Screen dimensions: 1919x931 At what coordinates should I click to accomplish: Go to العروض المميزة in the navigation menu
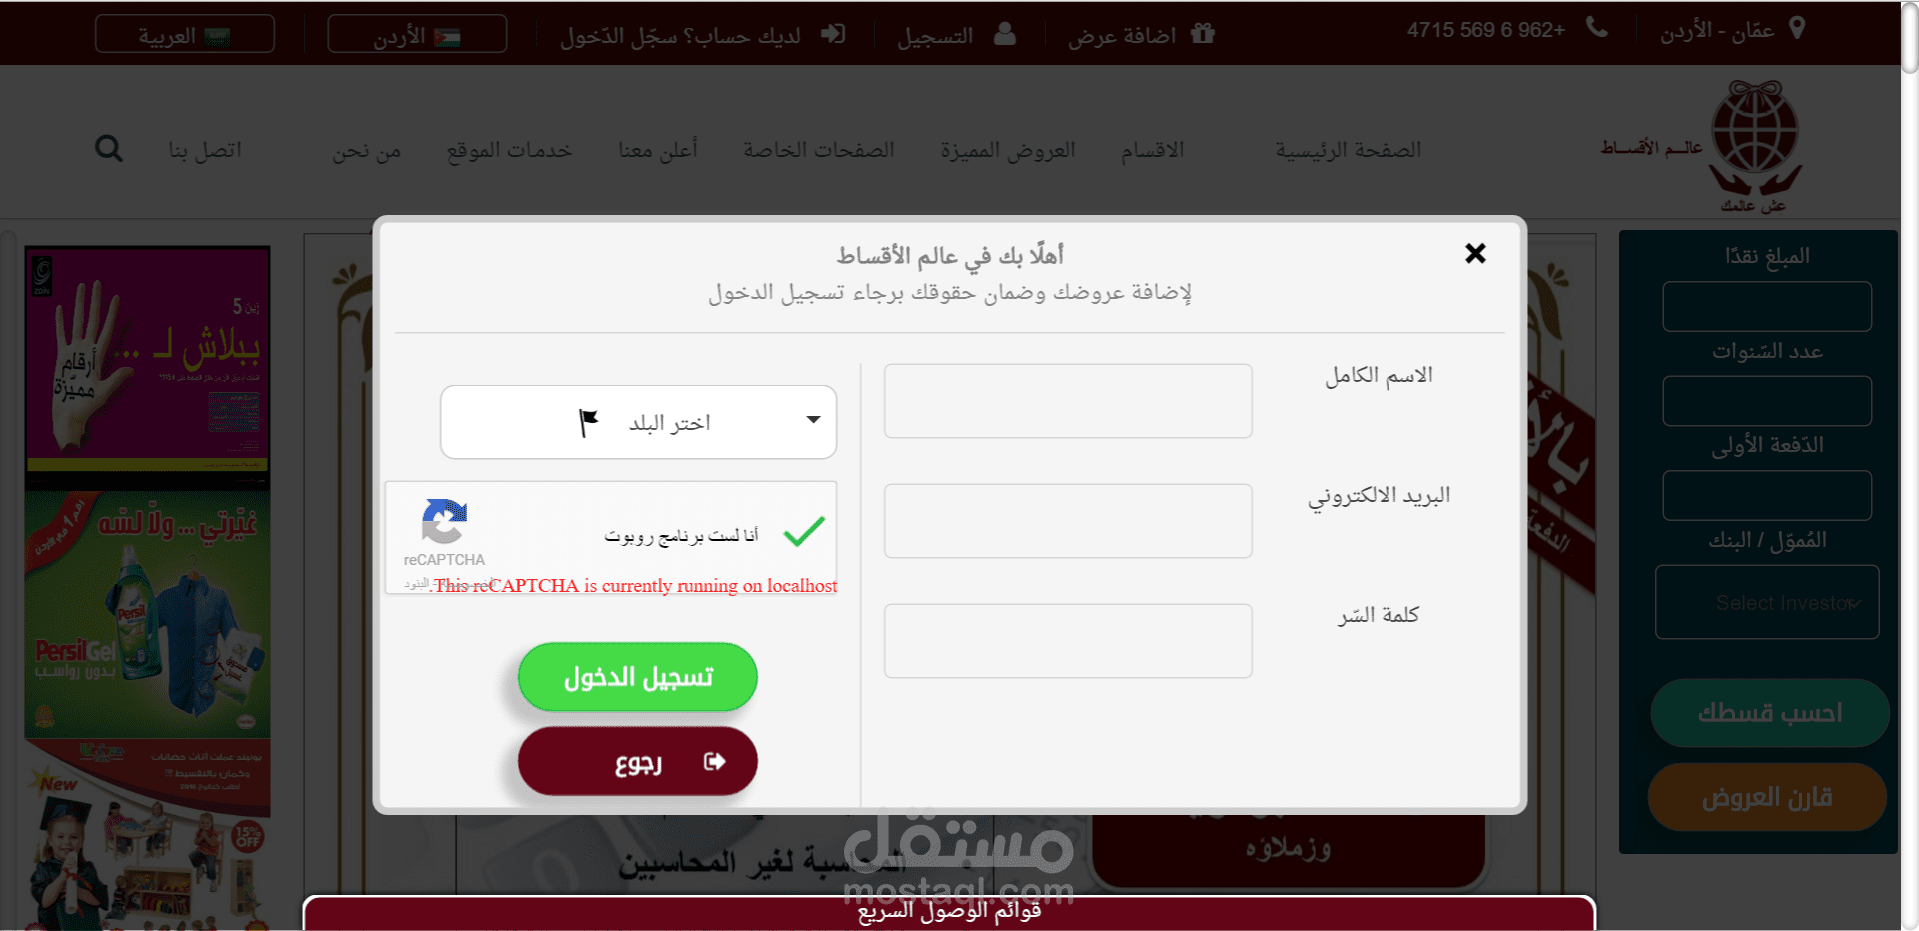tap(1008, 150)
